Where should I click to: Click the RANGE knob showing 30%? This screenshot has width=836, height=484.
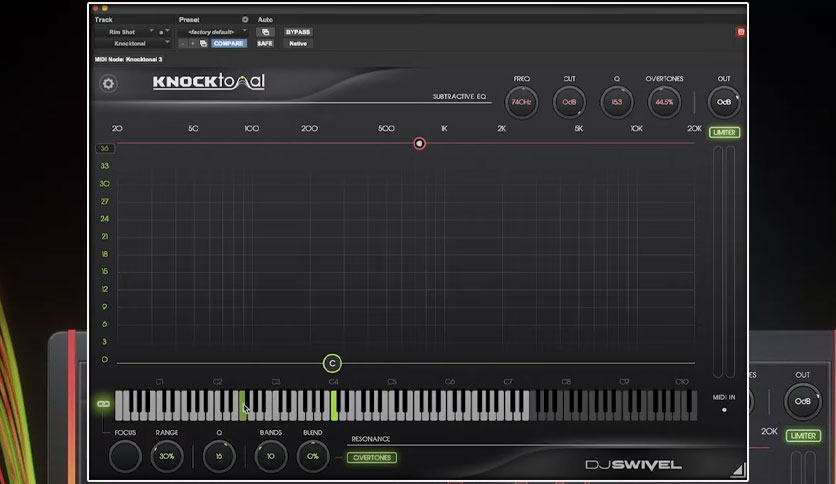point(166,456)
